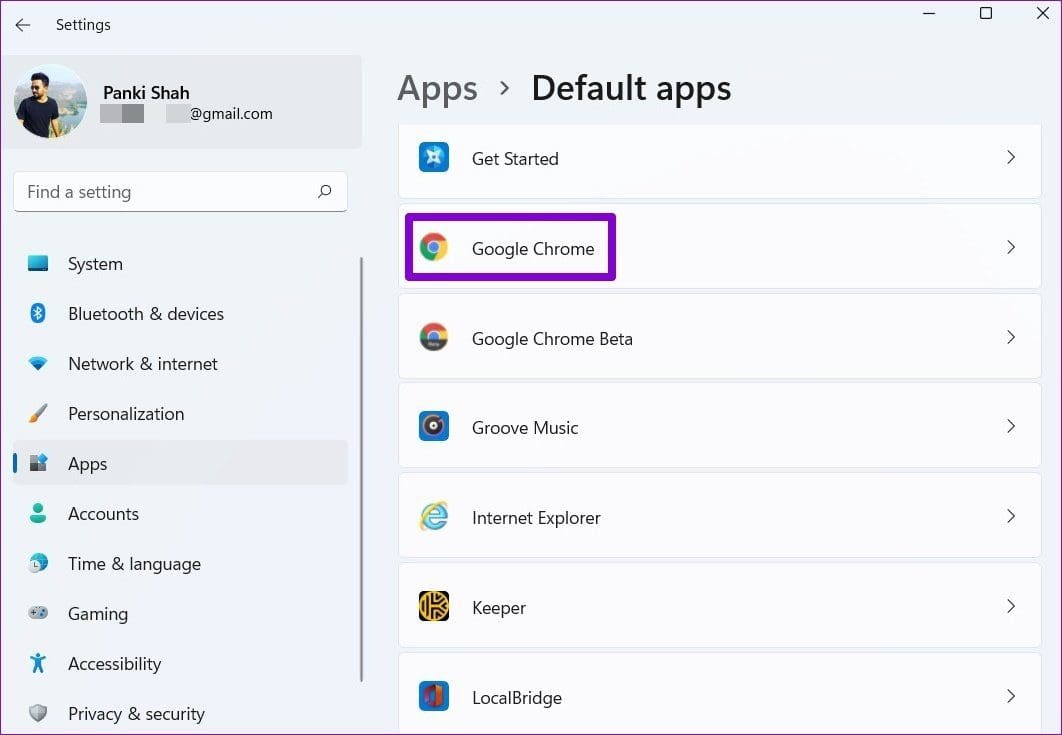Image resolution: width=1062 pixels, height=735 pixels.
Task: Open the Google Chrome Beta text label
Action: click(552, 339)
